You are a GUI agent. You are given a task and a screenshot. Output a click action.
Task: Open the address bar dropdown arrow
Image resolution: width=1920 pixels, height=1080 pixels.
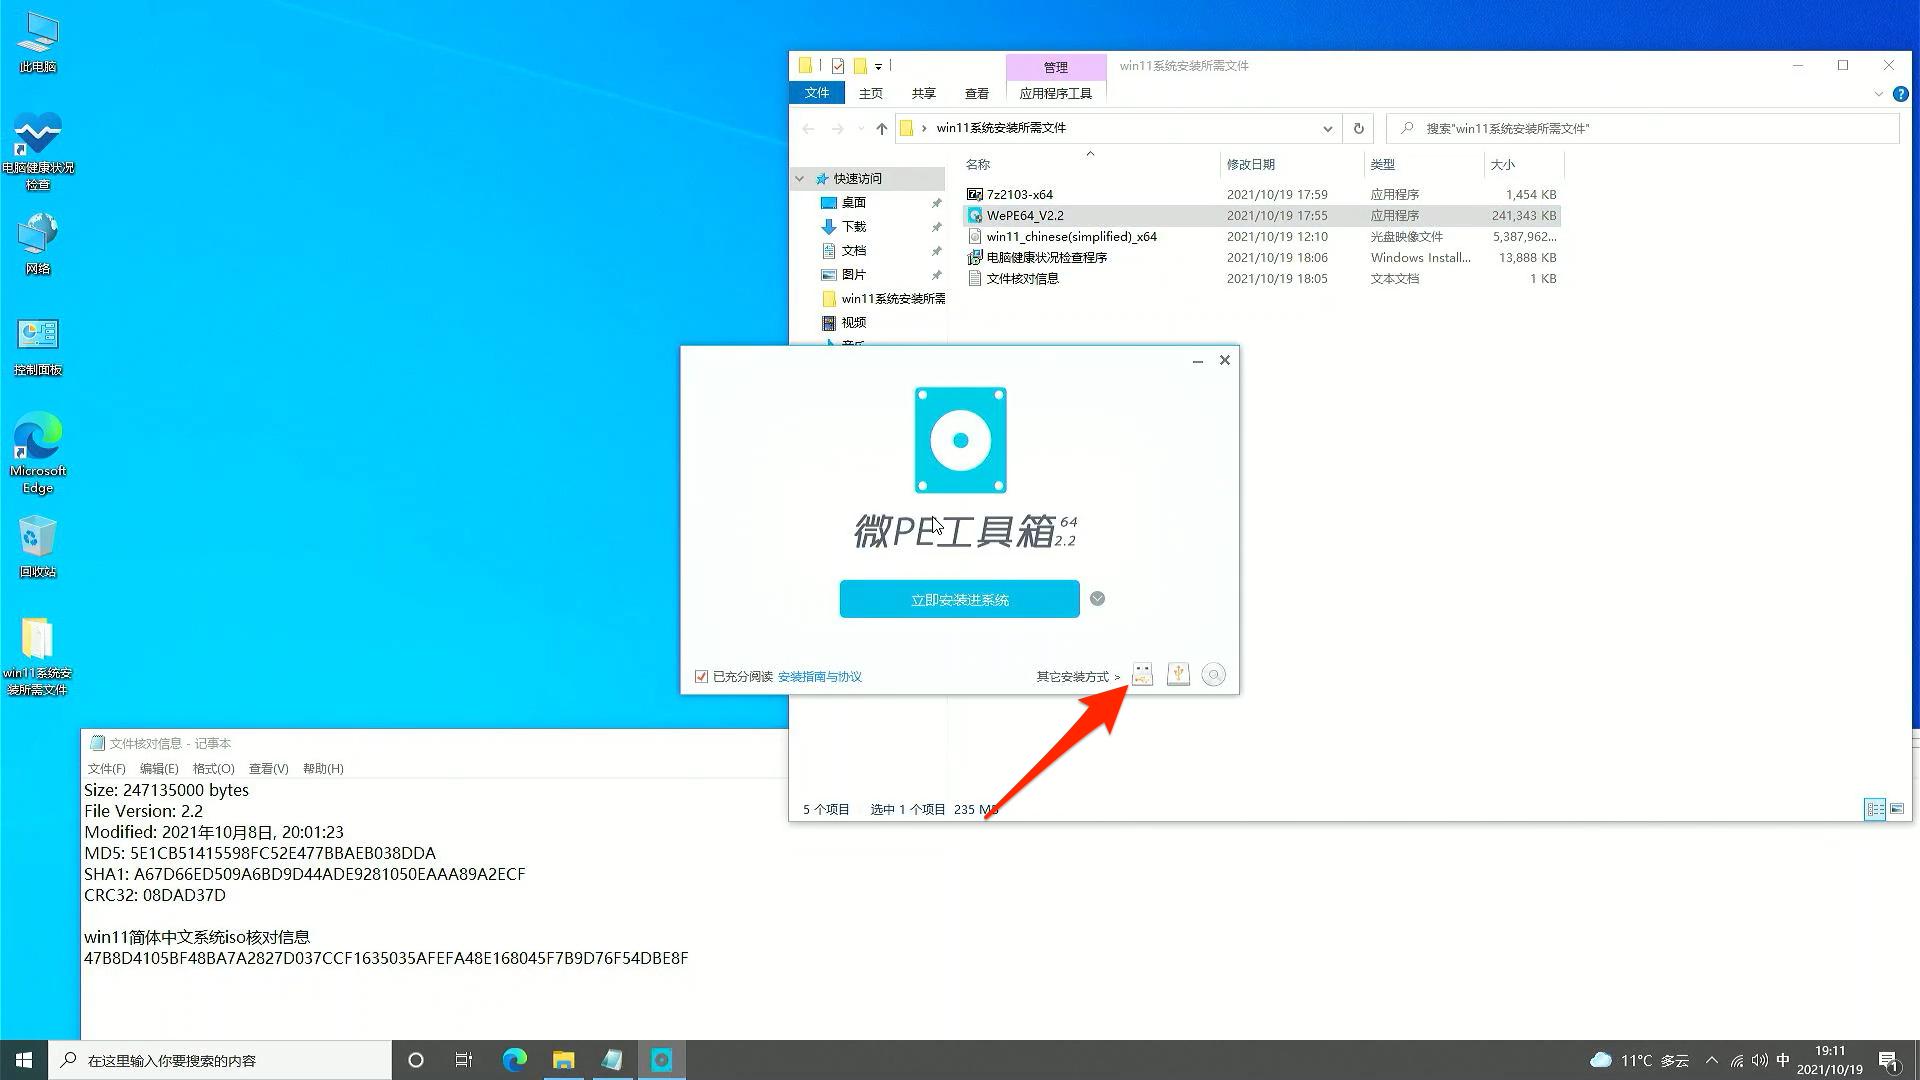[x=1328, y=128]
